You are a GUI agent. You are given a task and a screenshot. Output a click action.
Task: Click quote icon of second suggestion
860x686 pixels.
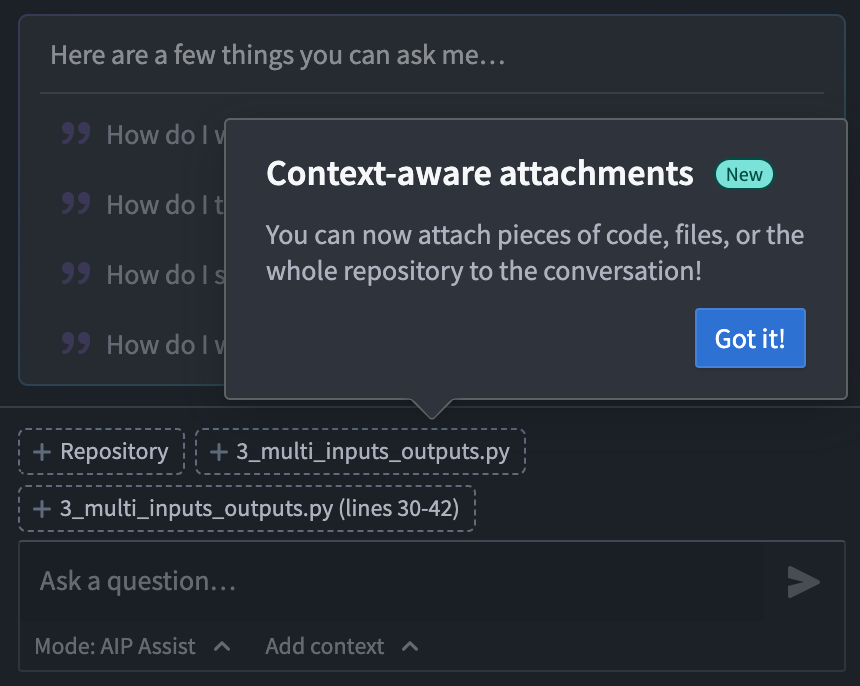(76, 203)
